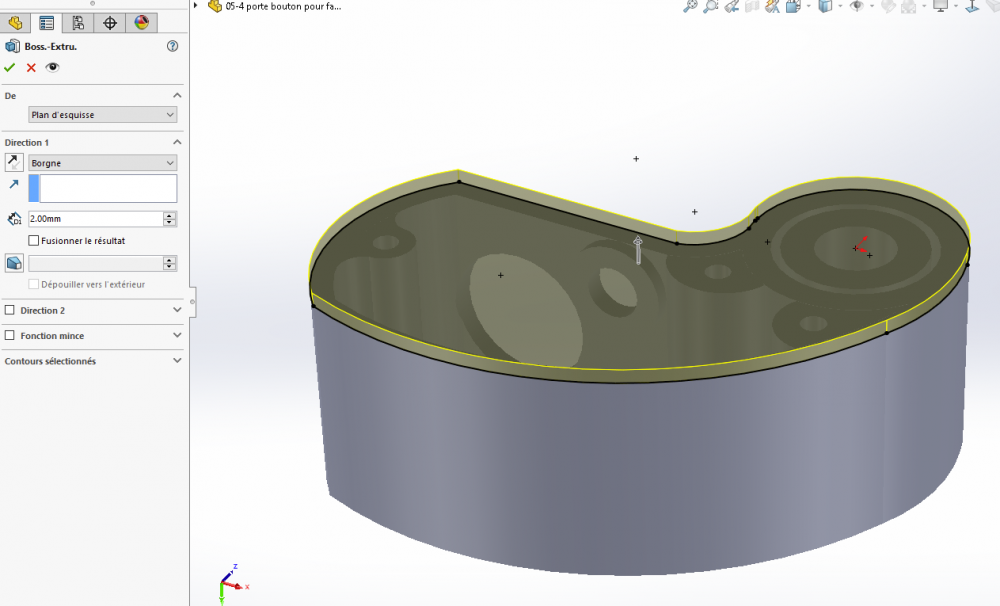Toggle the draft on/off button
The width and height of the screenshot is (1000, 606).
pyautogui.click(x=14, y=263)
